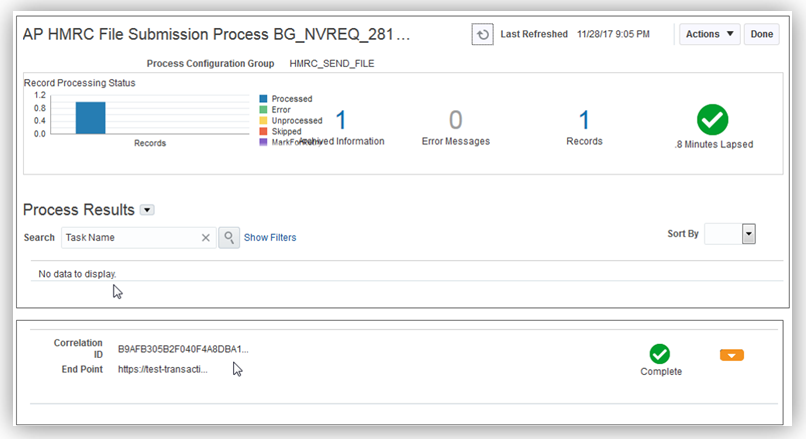Screen dimensions: 806x439
Task: Click the Unprocessed legend yellow swatch
Action: 263,120
